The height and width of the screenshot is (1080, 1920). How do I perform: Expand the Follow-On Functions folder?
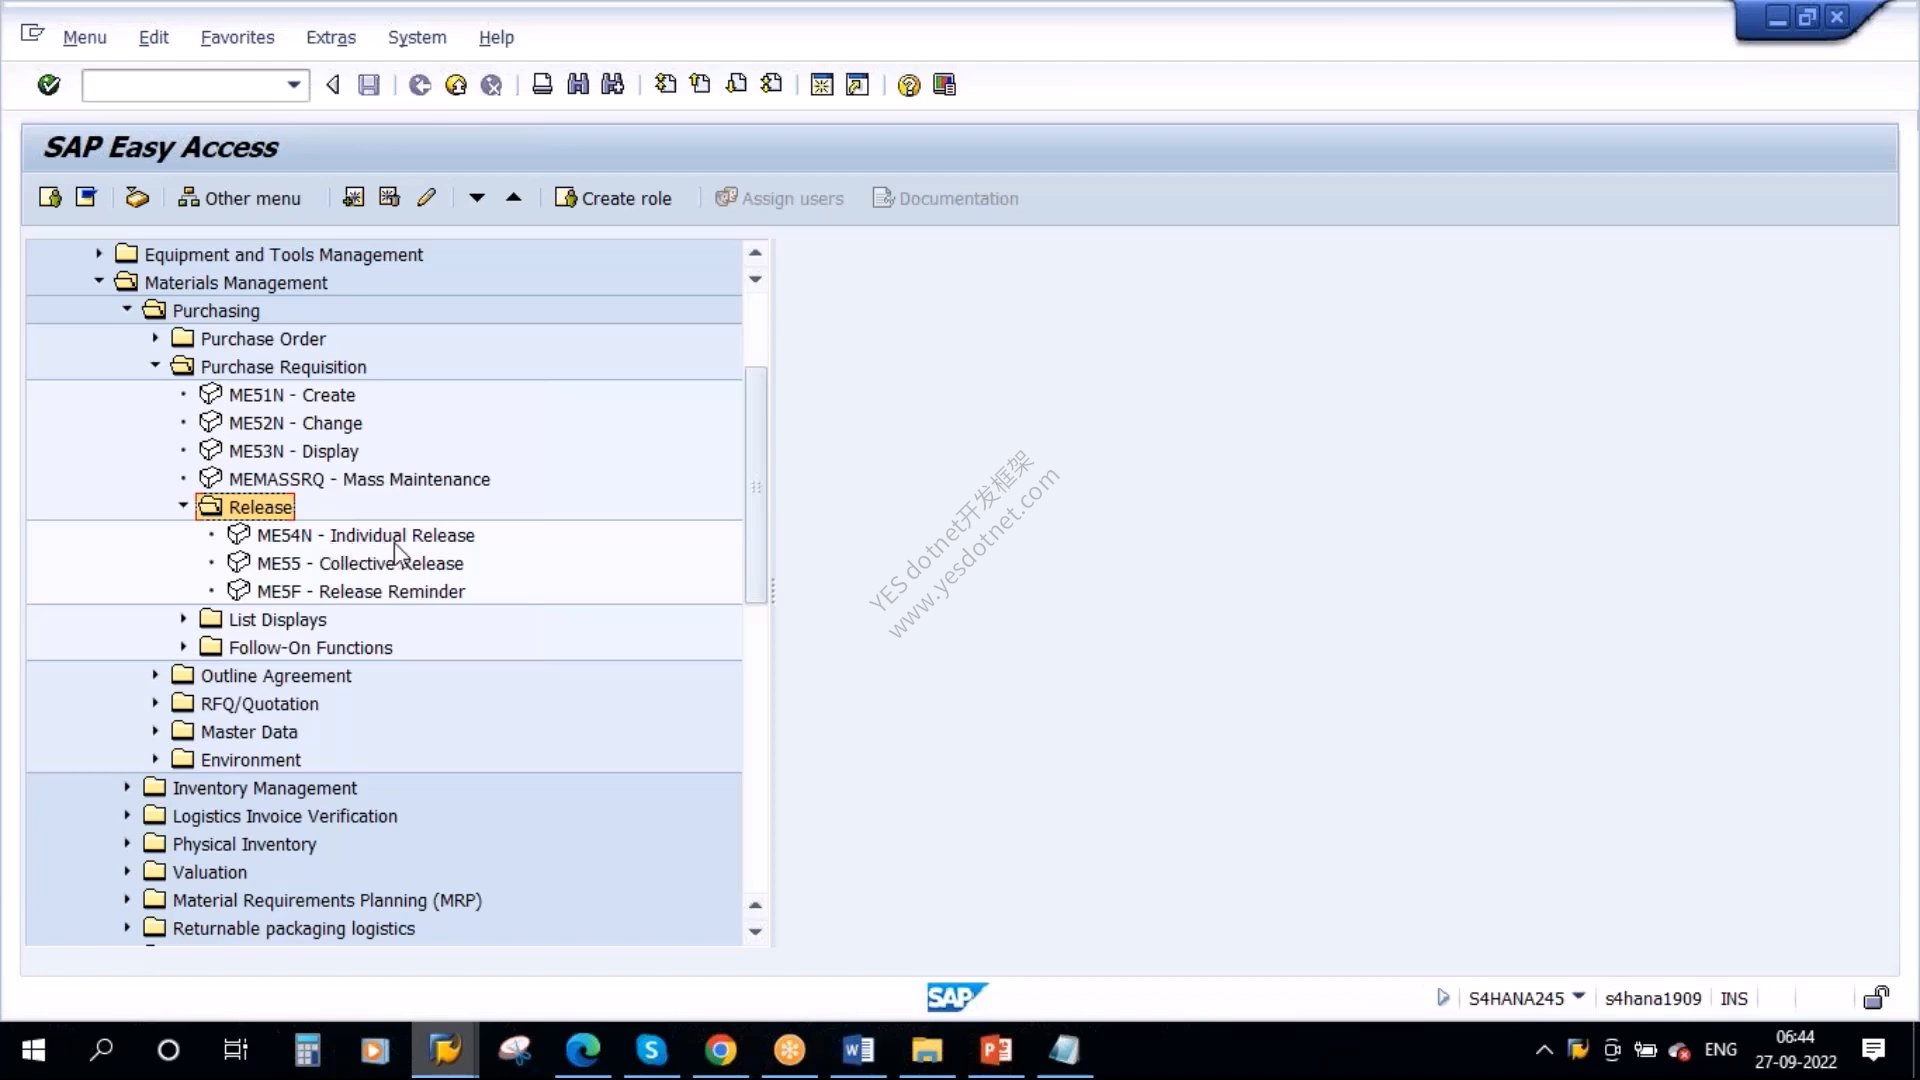pos(183,647)
